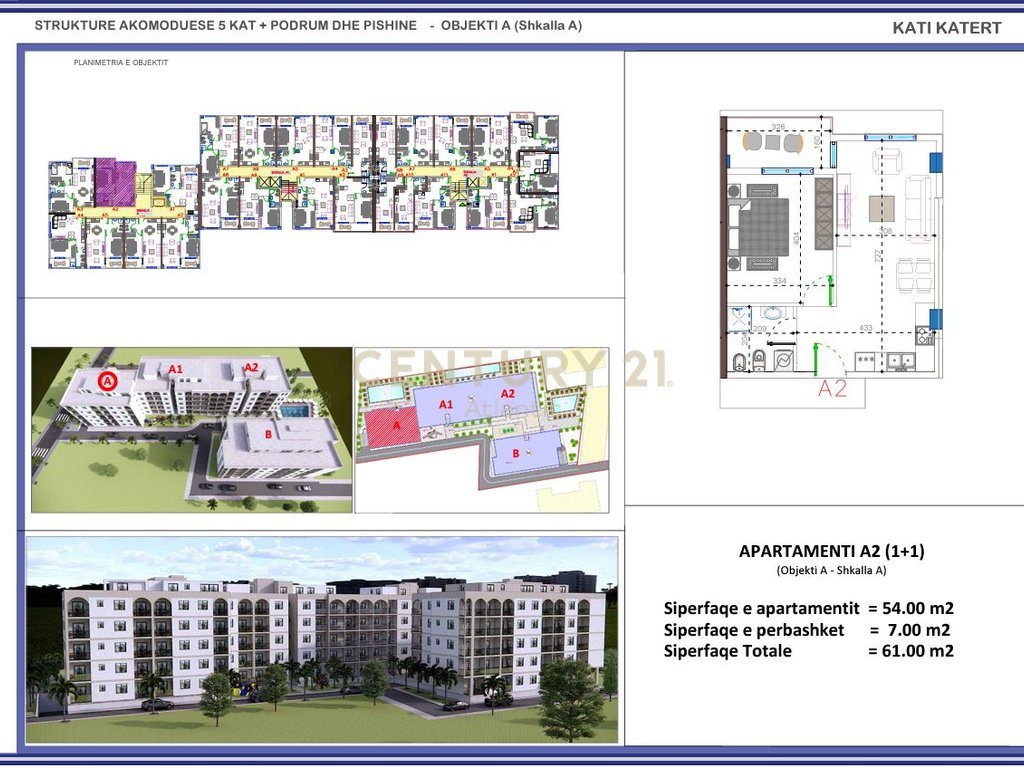1024x768 pixels.
Task: Click the 'Siperfaqe Totale' label
Action: pos(728,651)
